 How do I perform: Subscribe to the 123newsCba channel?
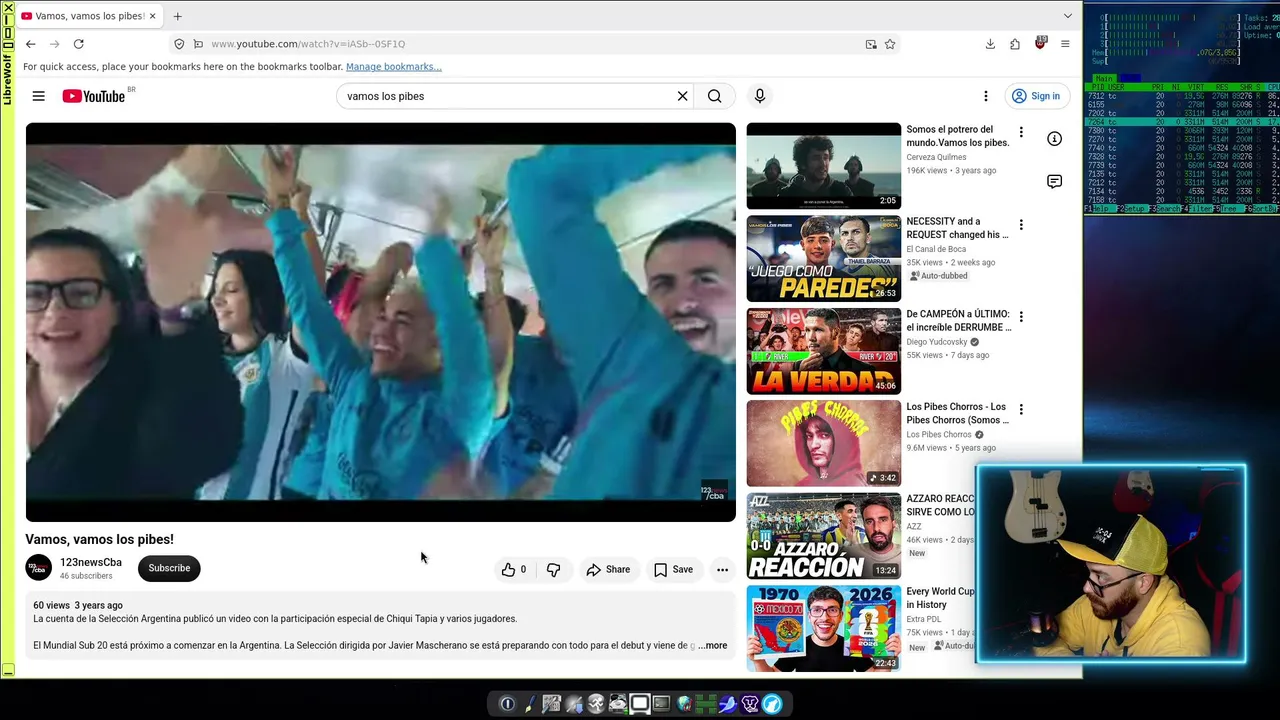pyautogui.click(x=169, y=568)
